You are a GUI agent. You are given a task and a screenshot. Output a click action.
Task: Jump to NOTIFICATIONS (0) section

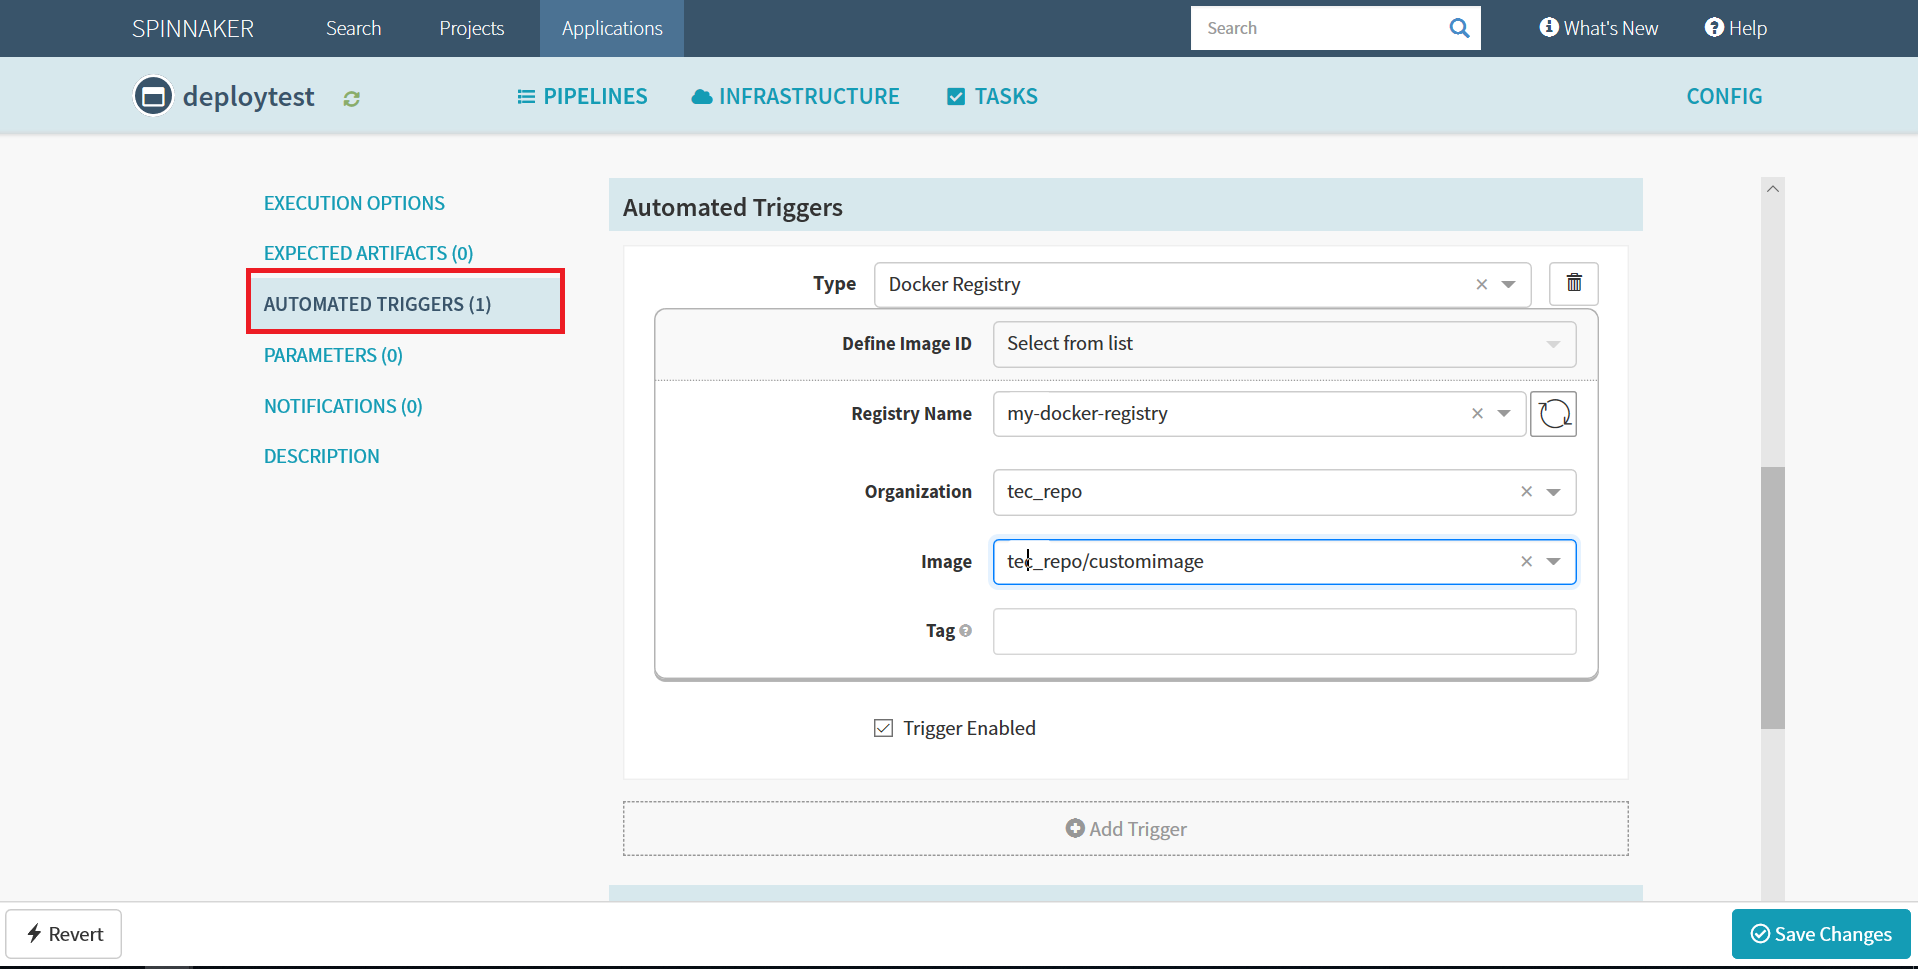click(343, 406)
